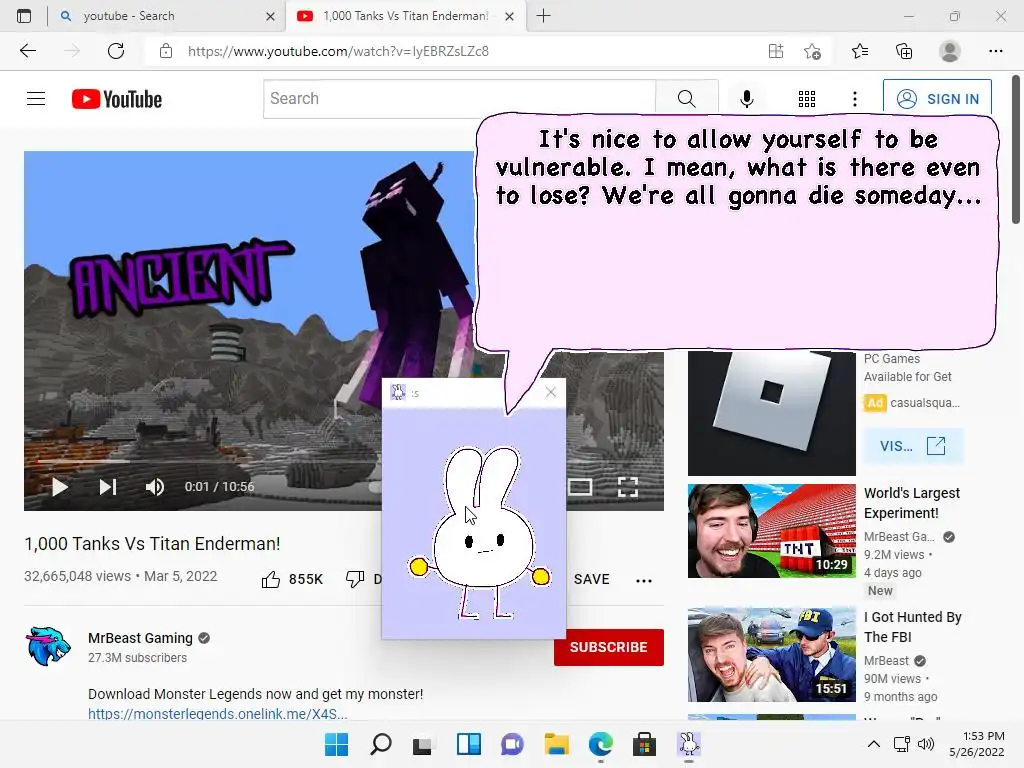The height and width of the screenshot is (768, 1024).
Task: Open taskbar Search
Action: 381,744
